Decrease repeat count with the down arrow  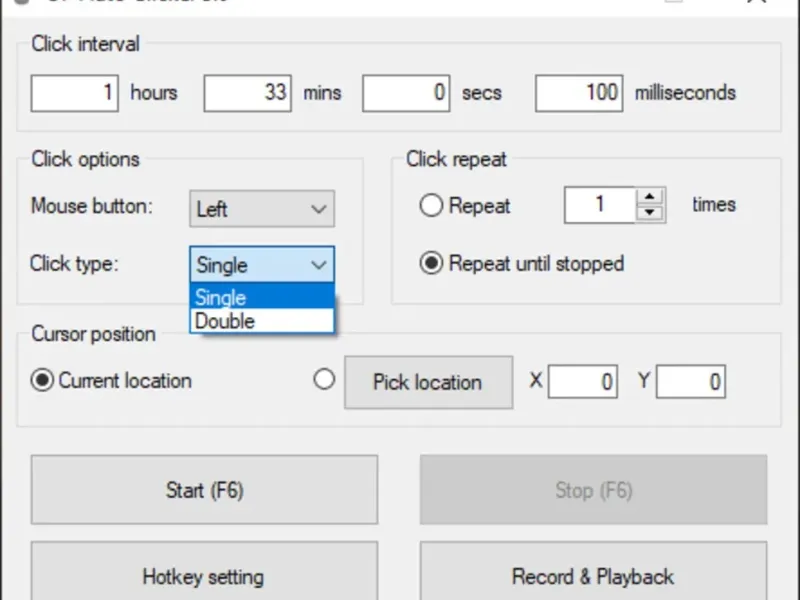click(x=651, y=213)
